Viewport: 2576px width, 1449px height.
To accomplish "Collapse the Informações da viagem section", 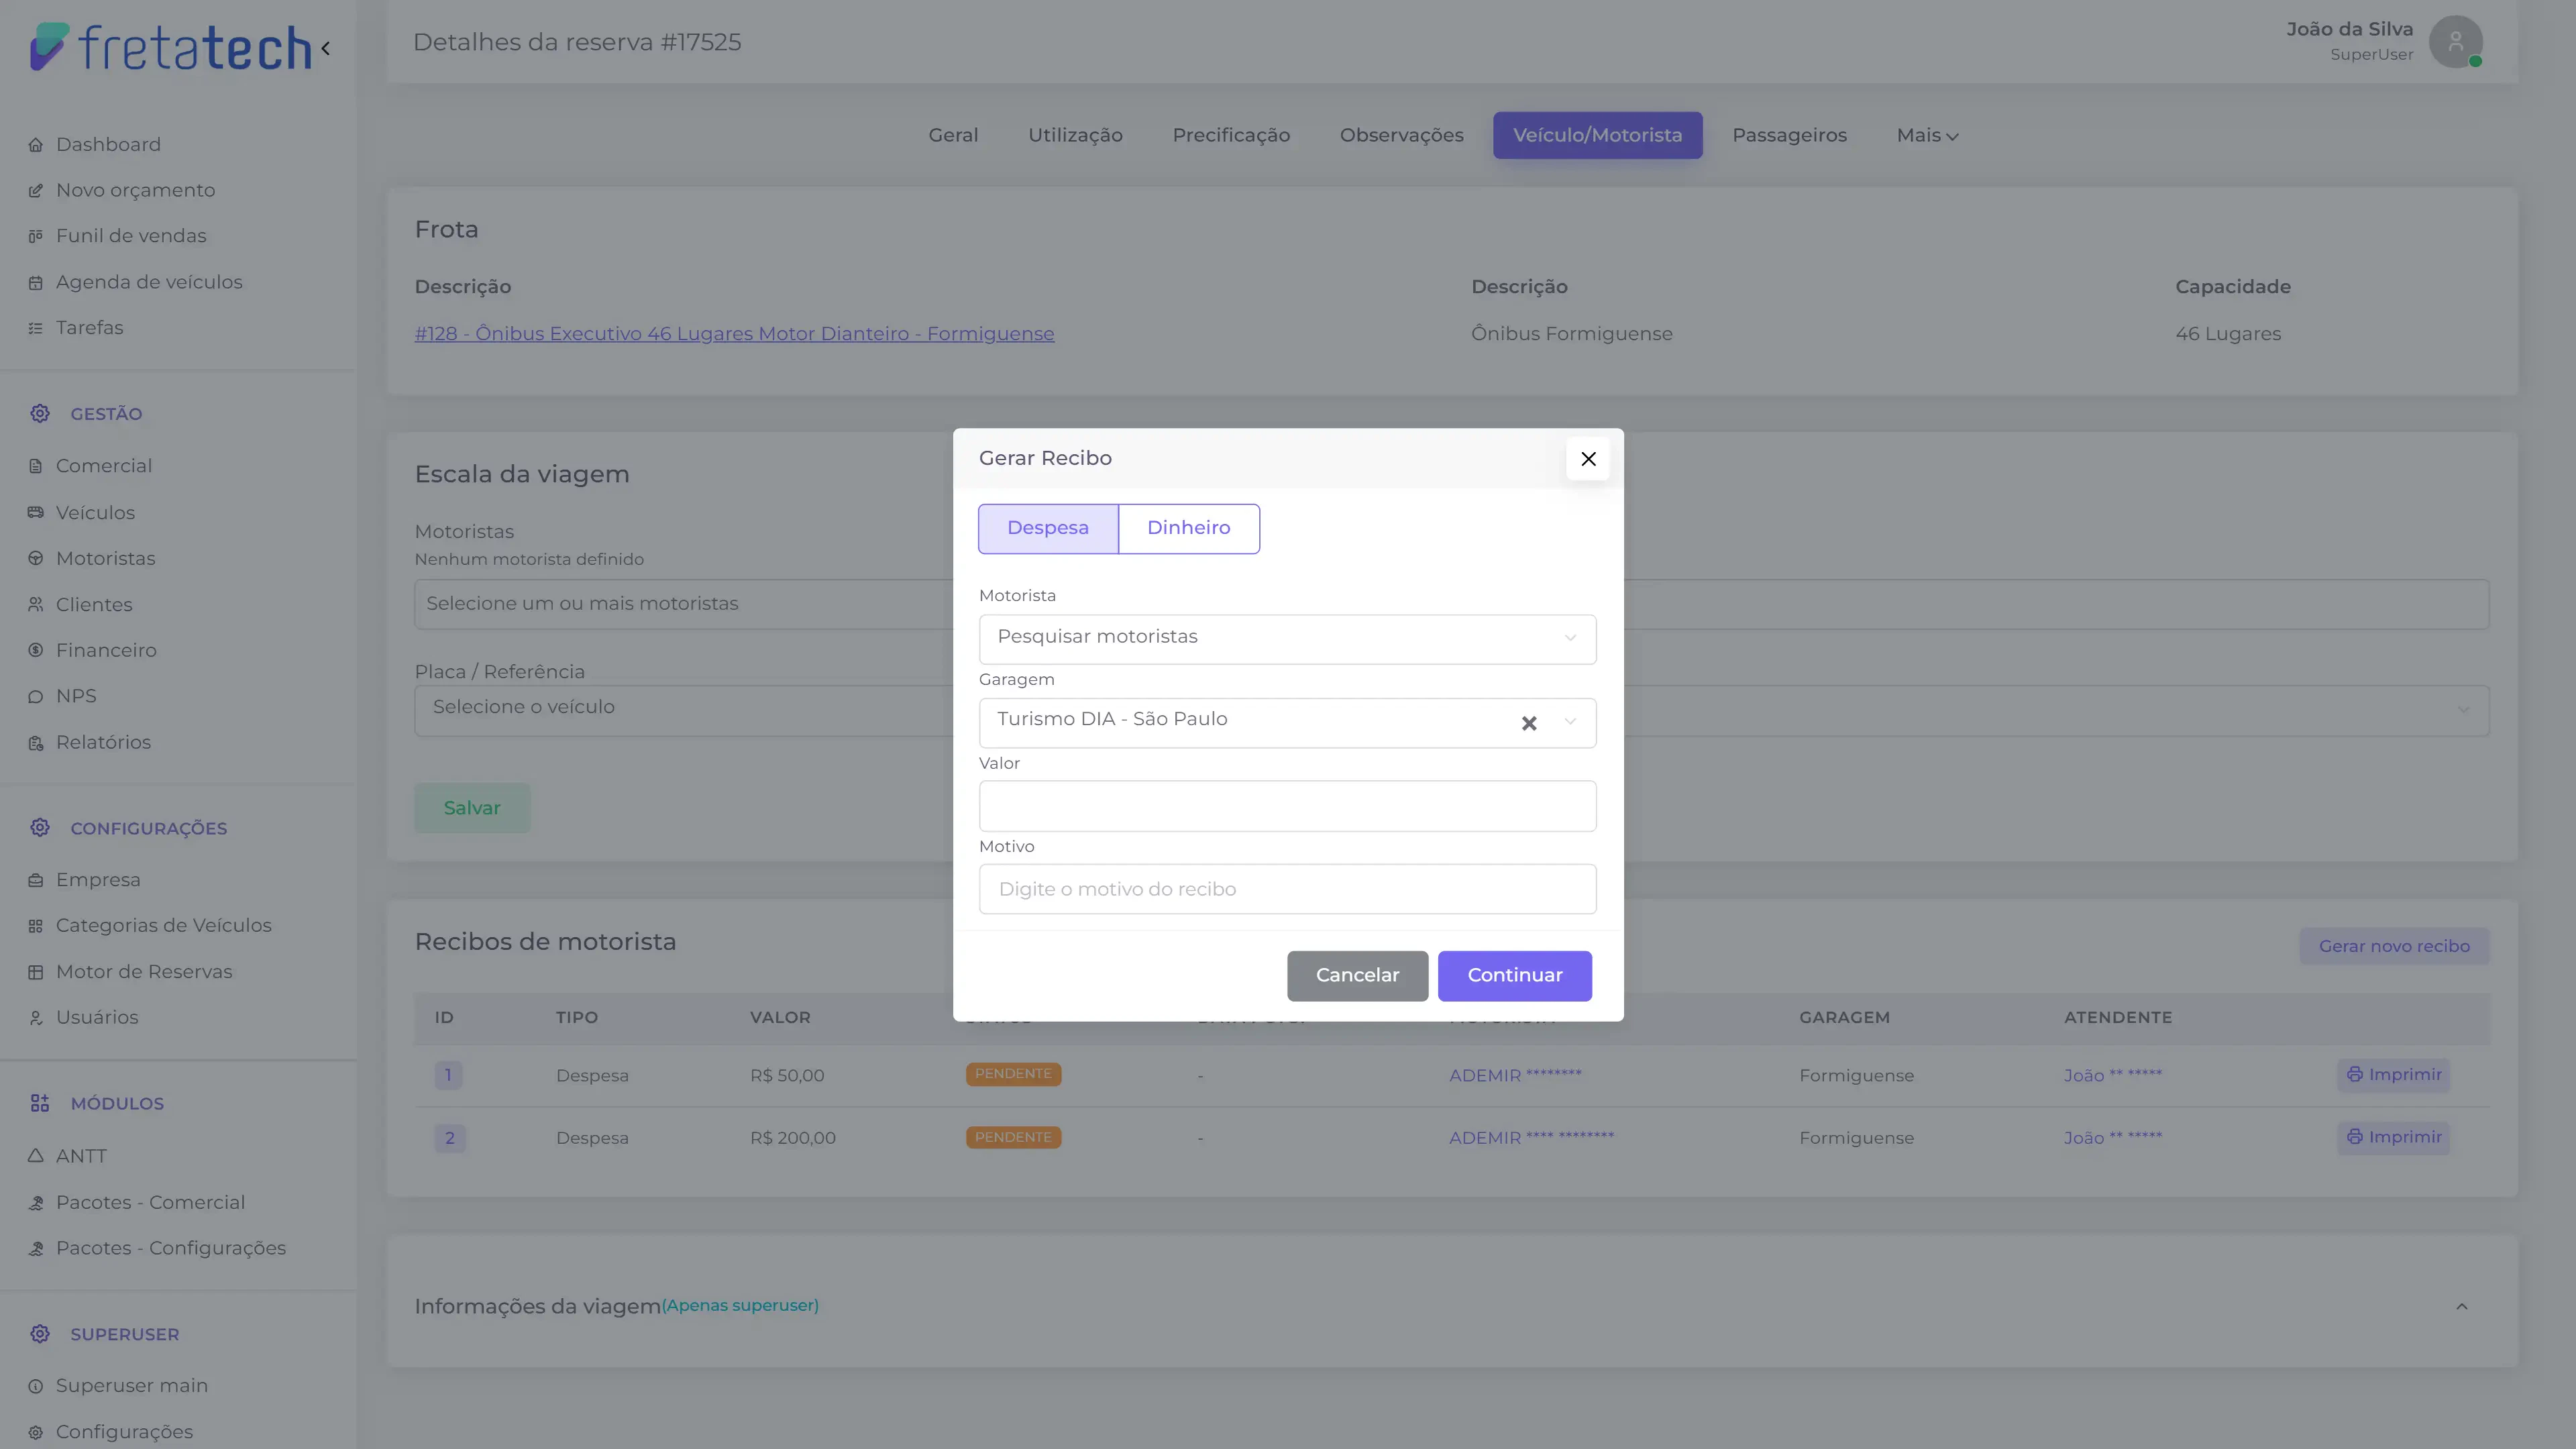I will coord(2462,1307).
